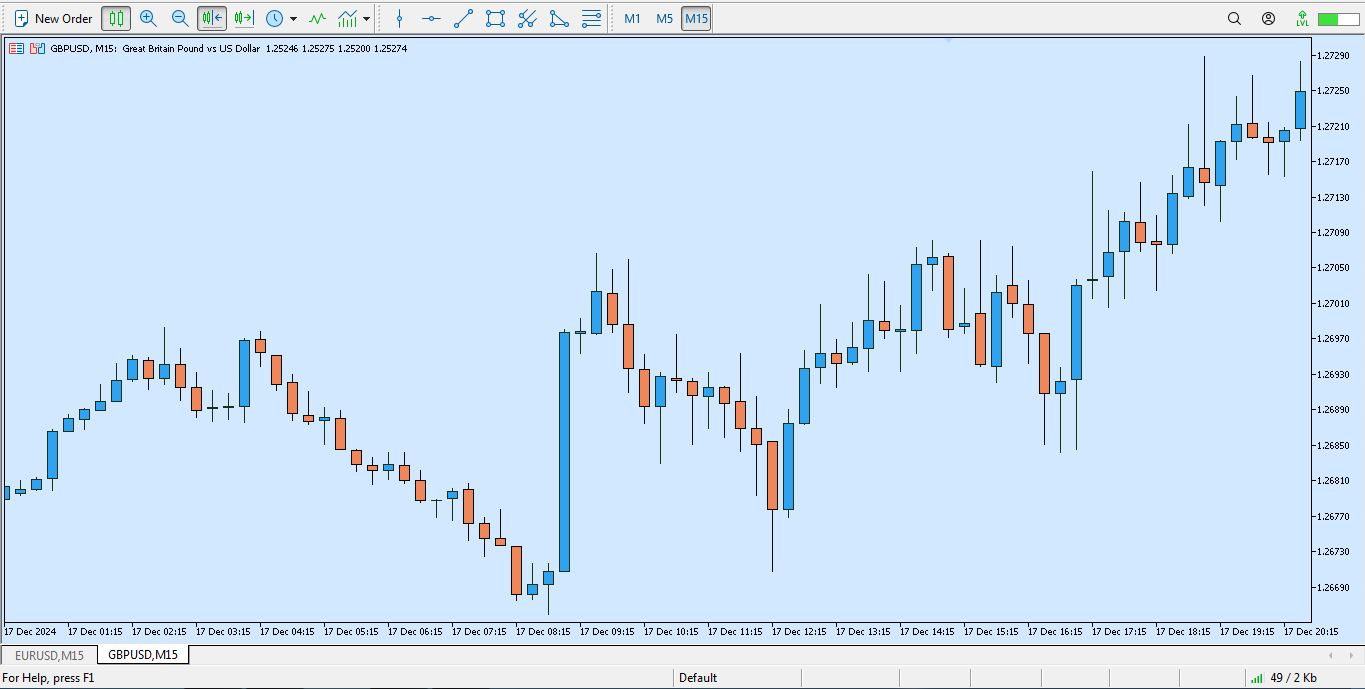1365x689 pixels.
Task: Switch to the EURUSD,M15 chart tab
Action: pos(49,655)
